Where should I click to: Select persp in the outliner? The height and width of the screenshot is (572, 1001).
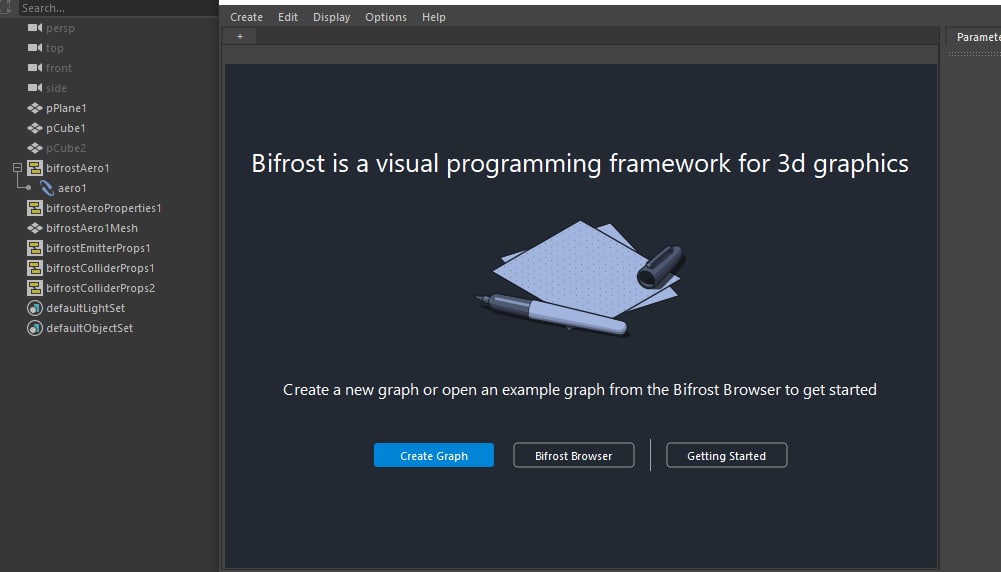[x=60, y=28]
